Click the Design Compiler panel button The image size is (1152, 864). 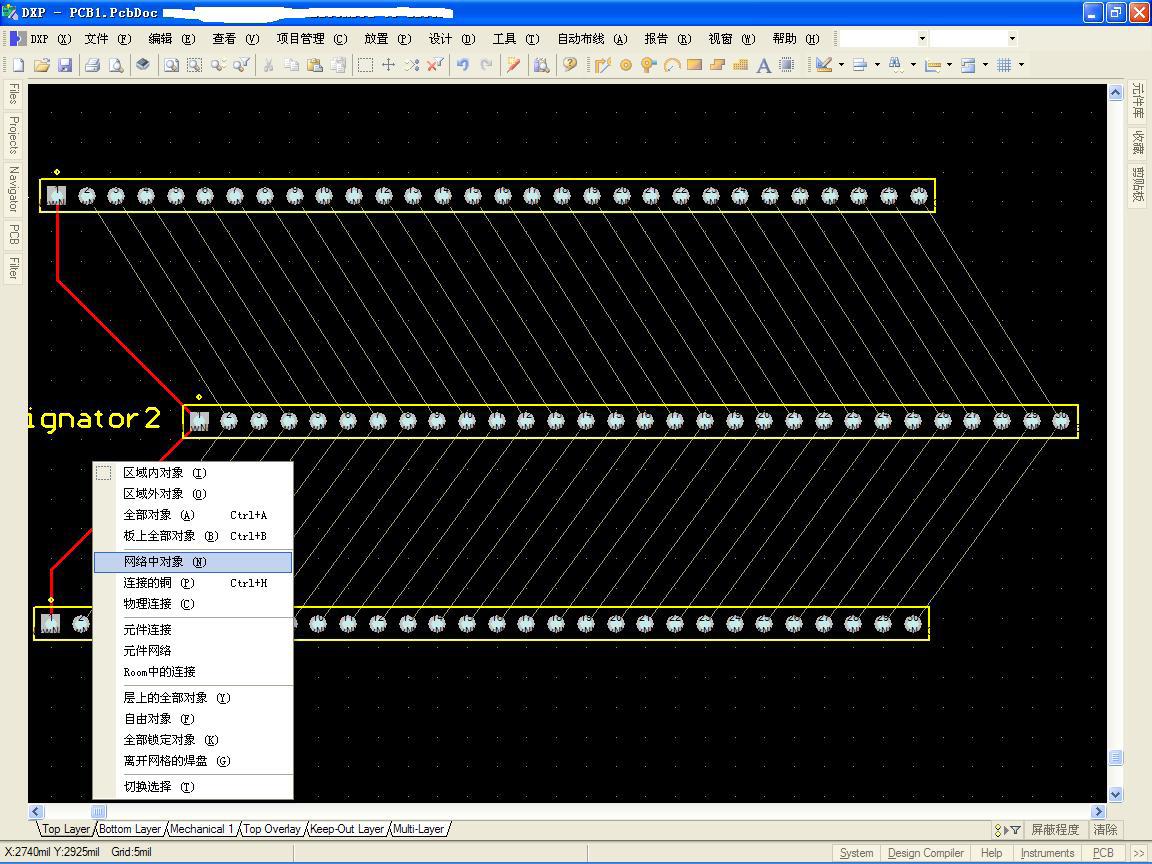[925, 853]
